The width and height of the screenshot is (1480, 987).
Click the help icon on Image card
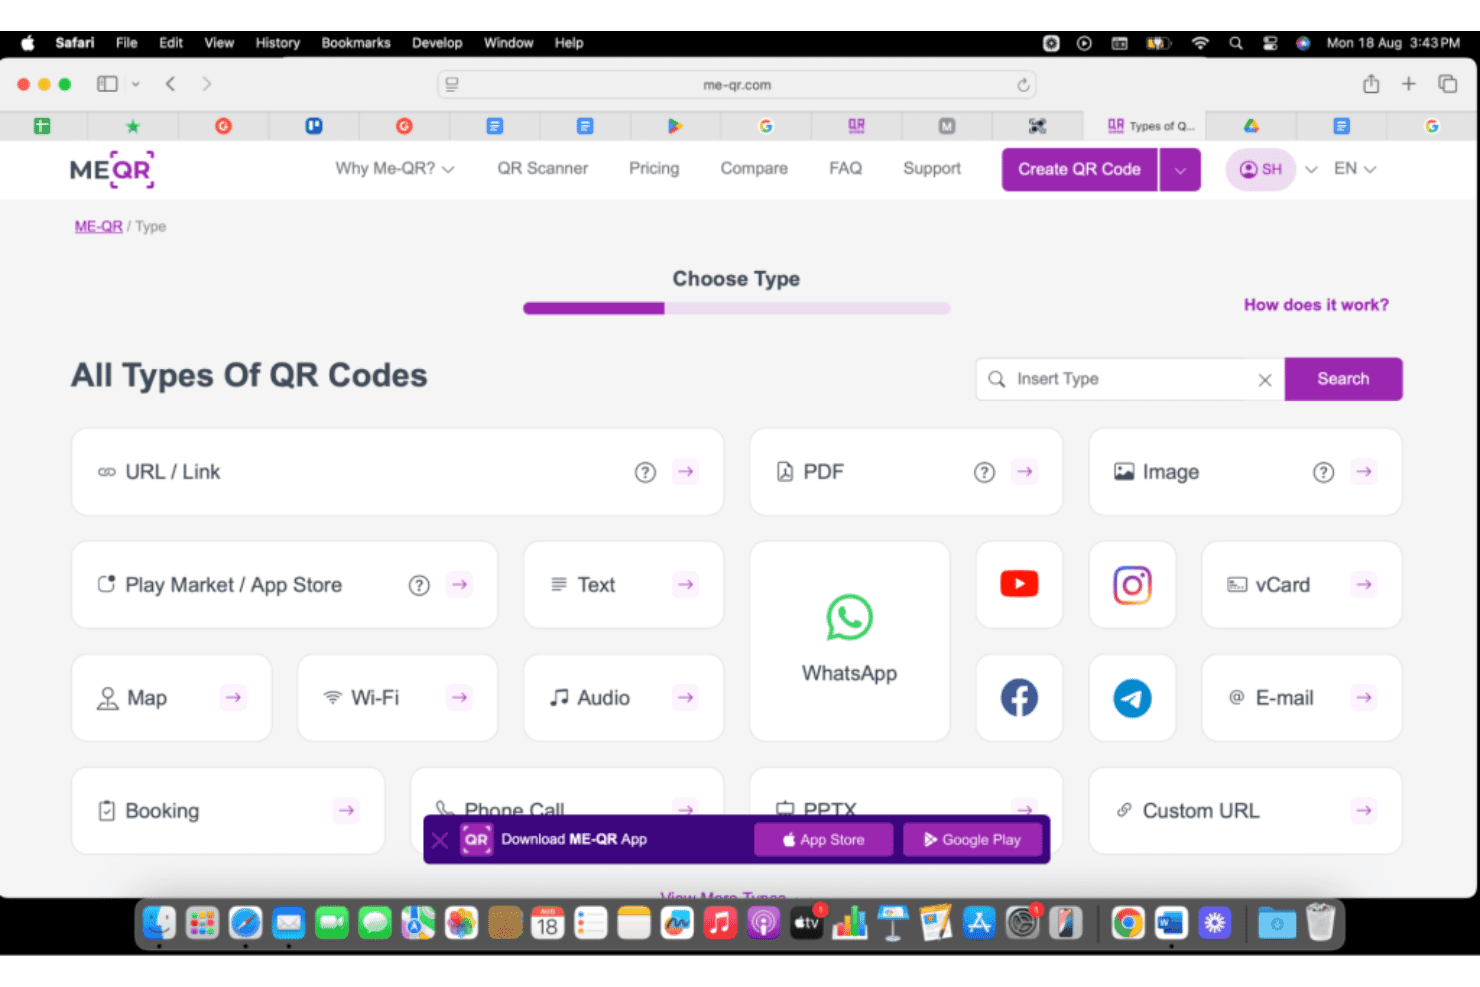[1323, 472]
